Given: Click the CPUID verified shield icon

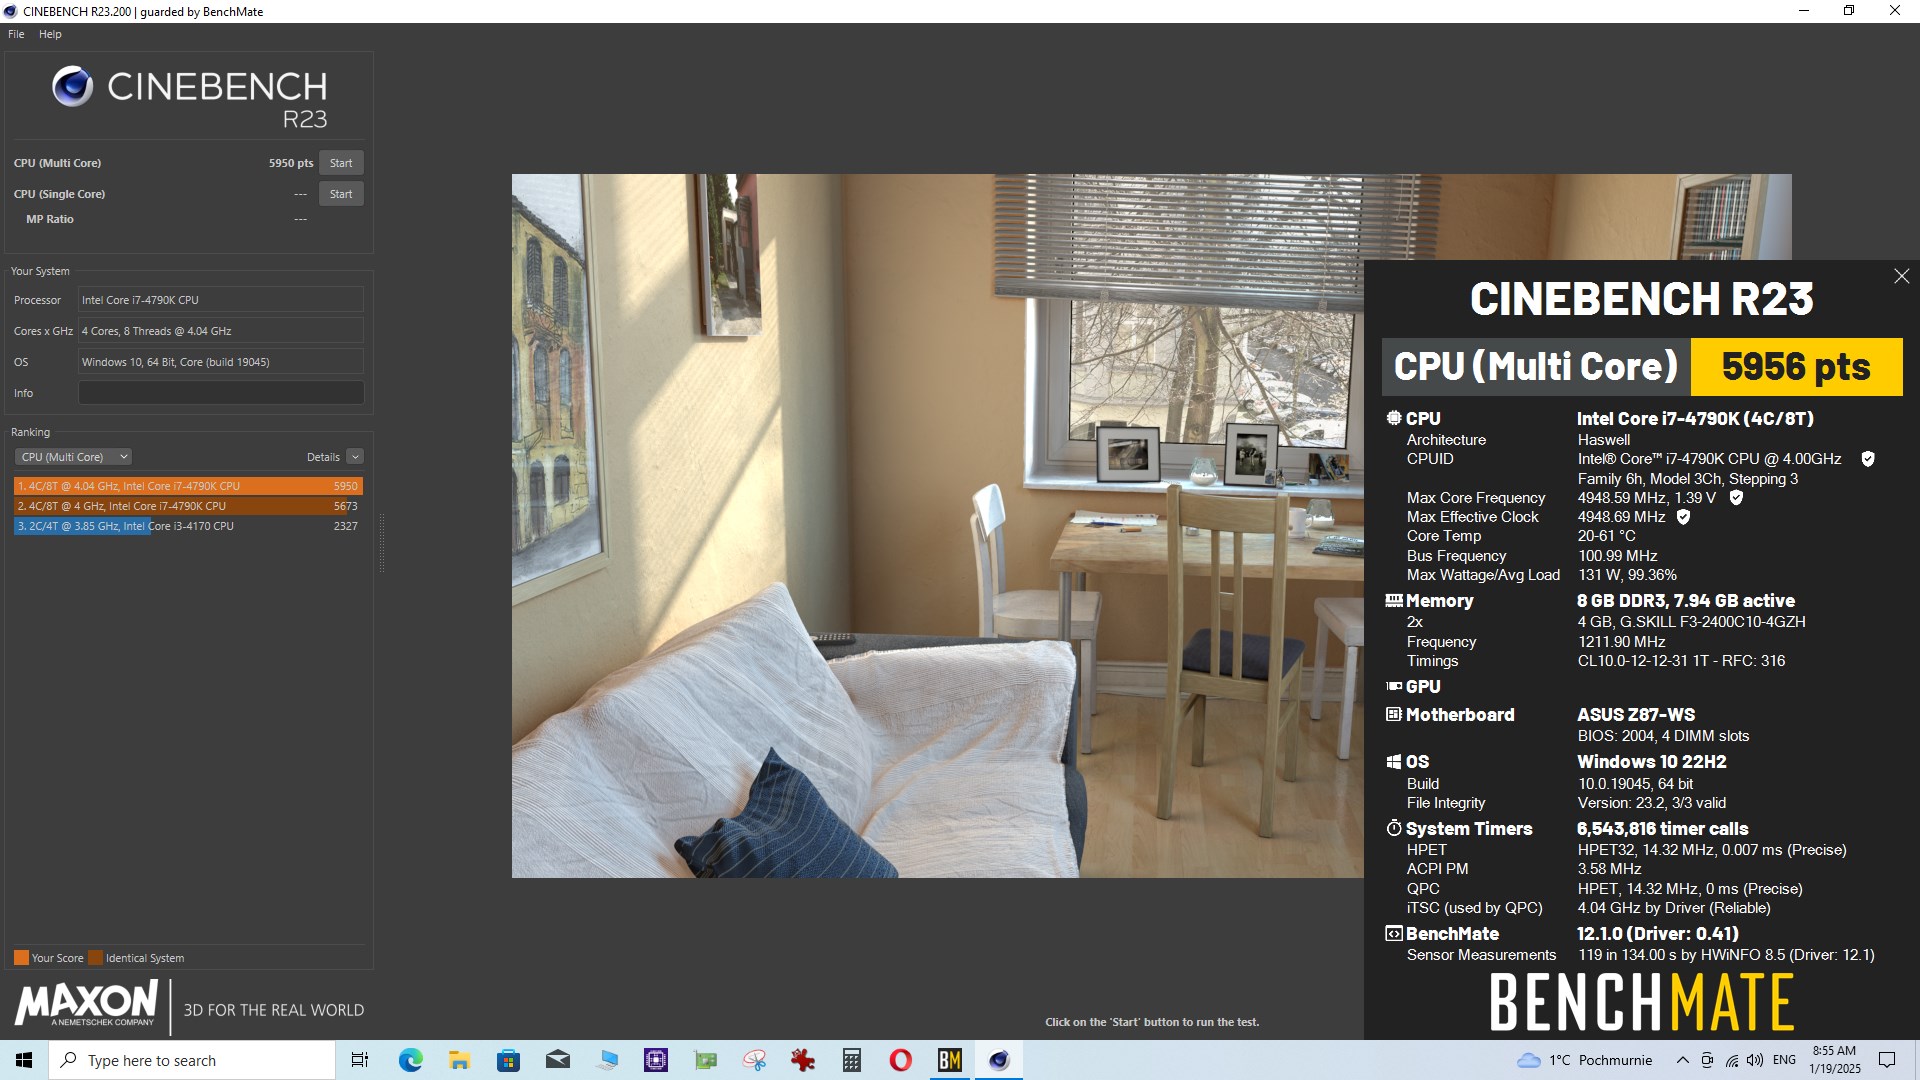Looking at the screenshot, I should click(x=1867, y=459).
